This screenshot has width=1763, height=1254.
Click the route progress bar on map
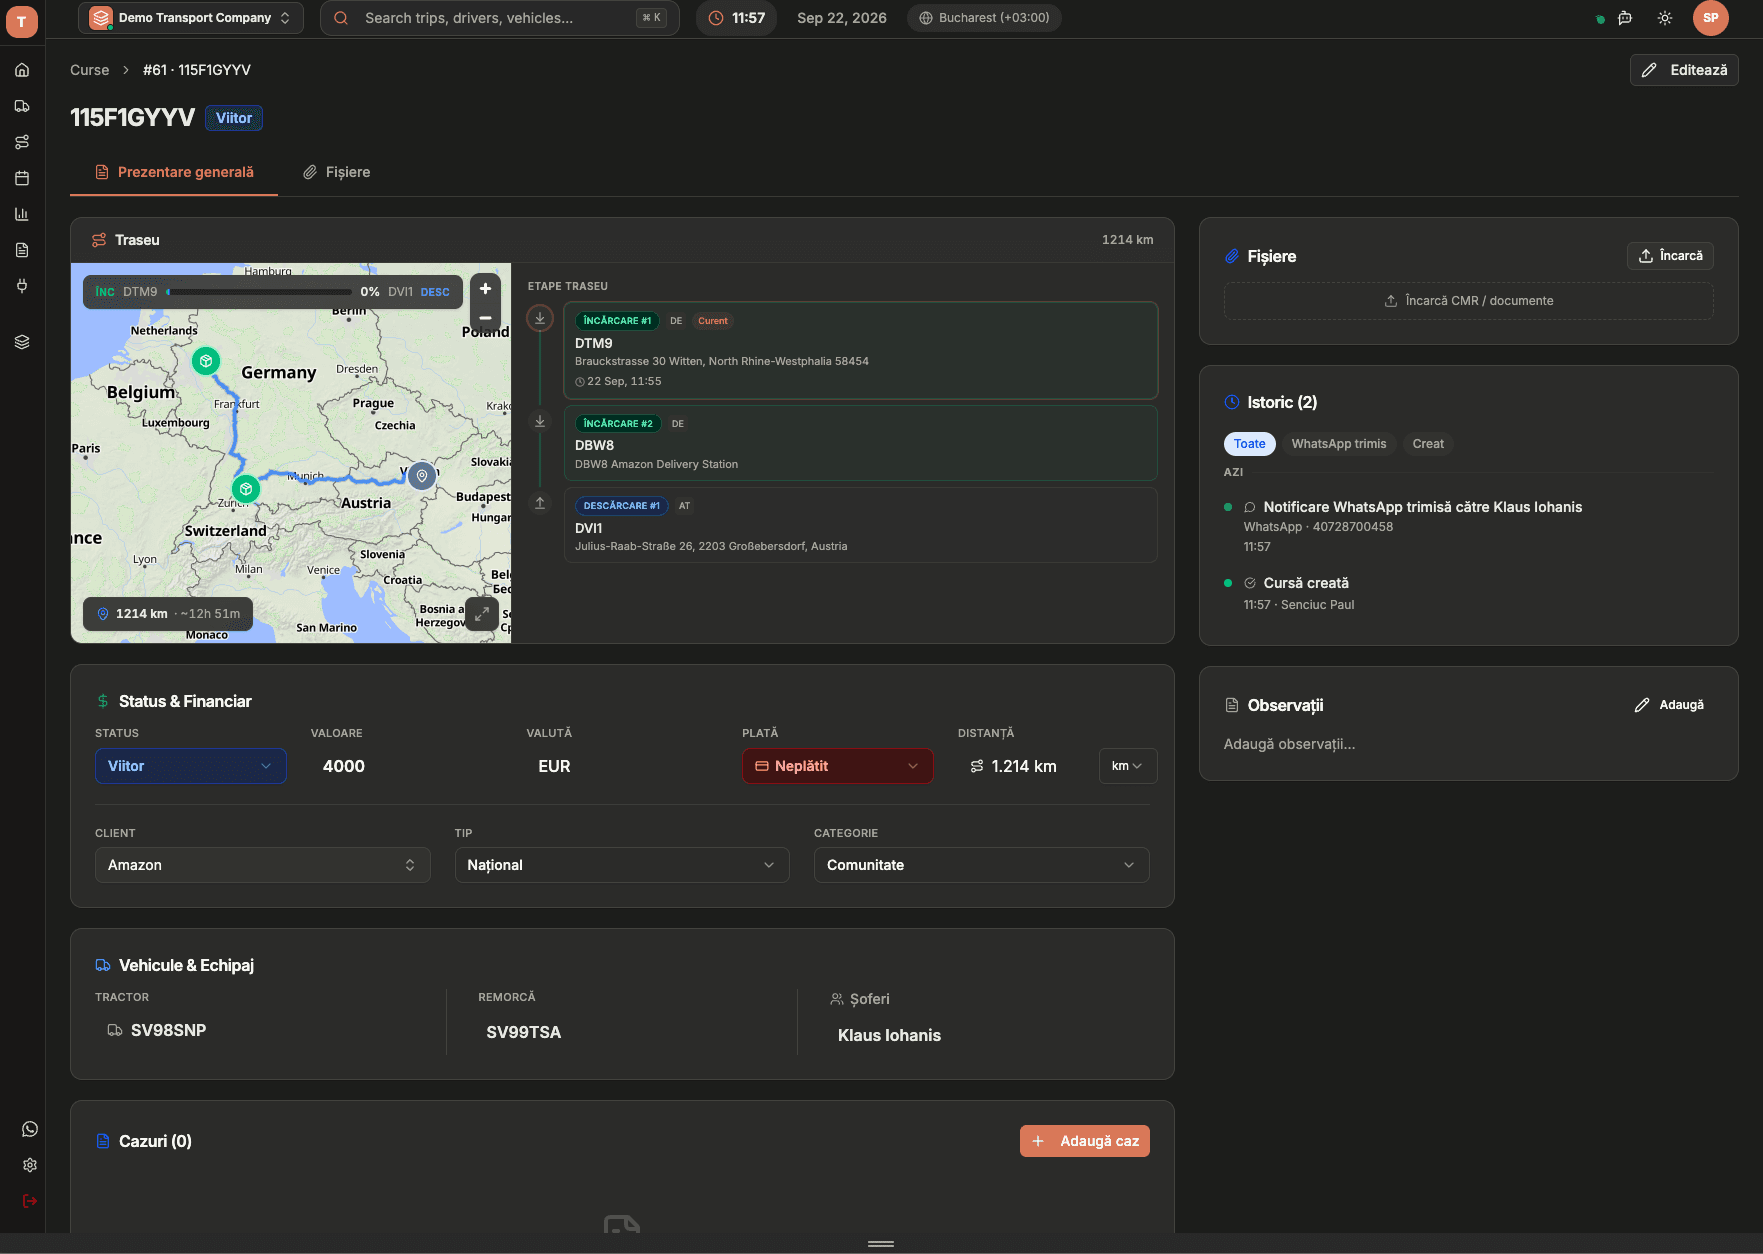(x=260, y=292)
